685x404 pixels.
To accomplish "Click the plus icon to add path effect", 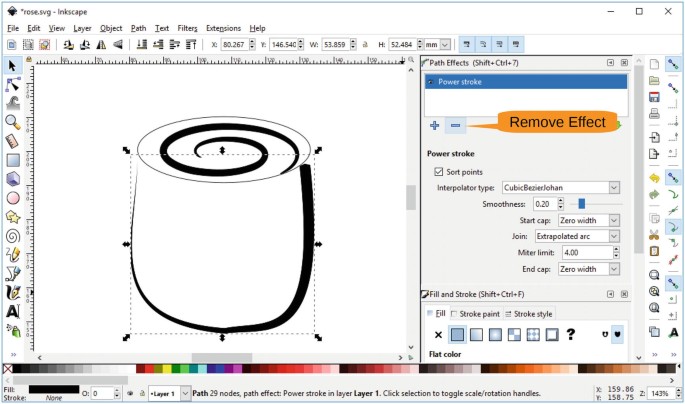I will 434,125.
